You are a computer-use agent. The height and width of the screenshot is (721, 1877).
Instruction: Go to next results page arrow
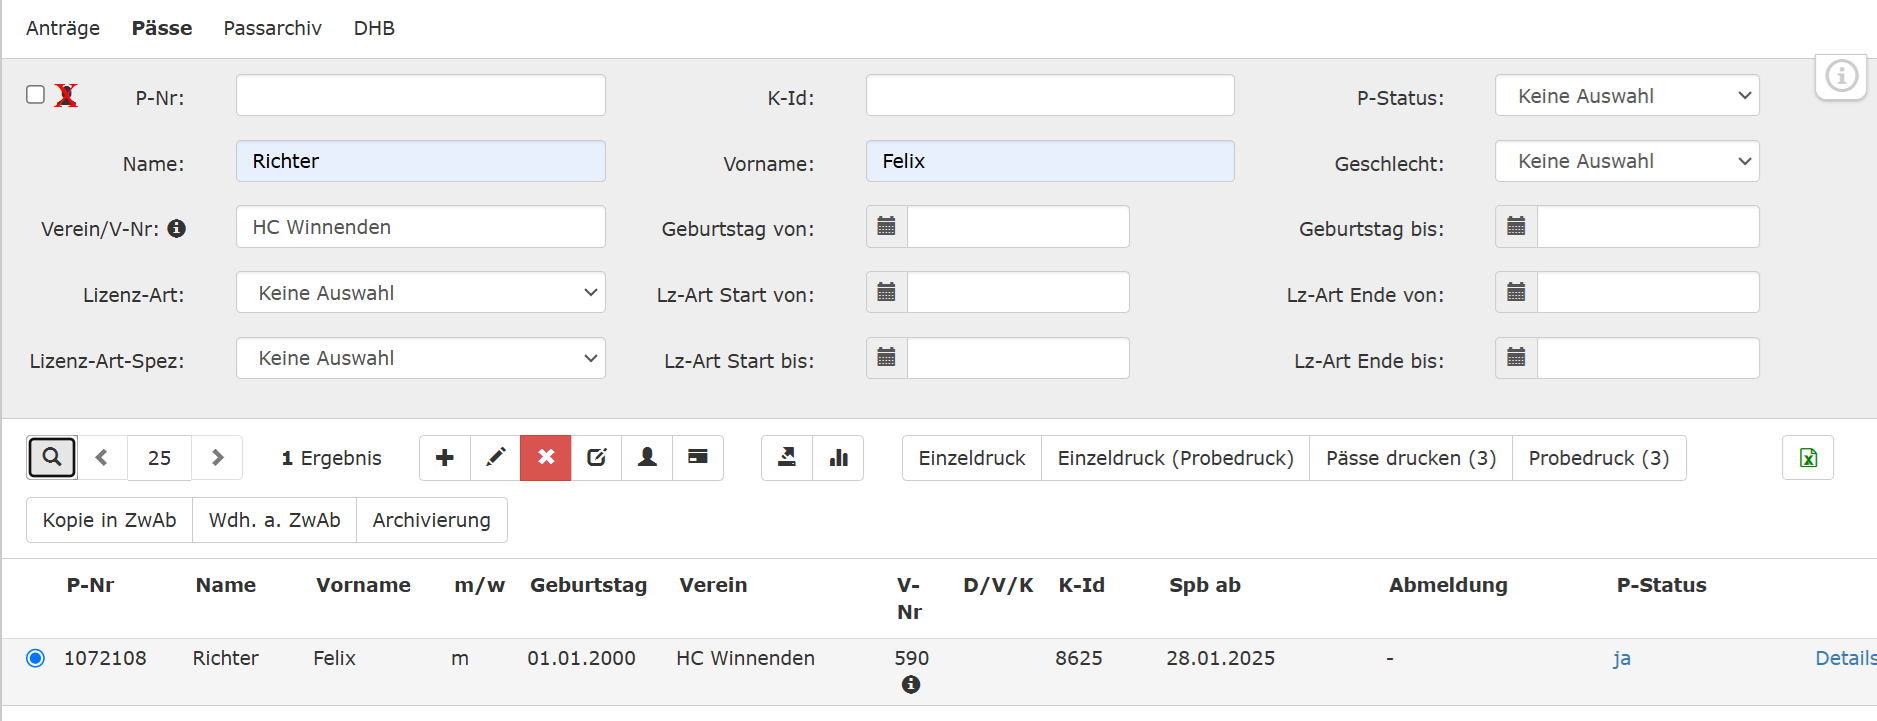coord(217,458)
